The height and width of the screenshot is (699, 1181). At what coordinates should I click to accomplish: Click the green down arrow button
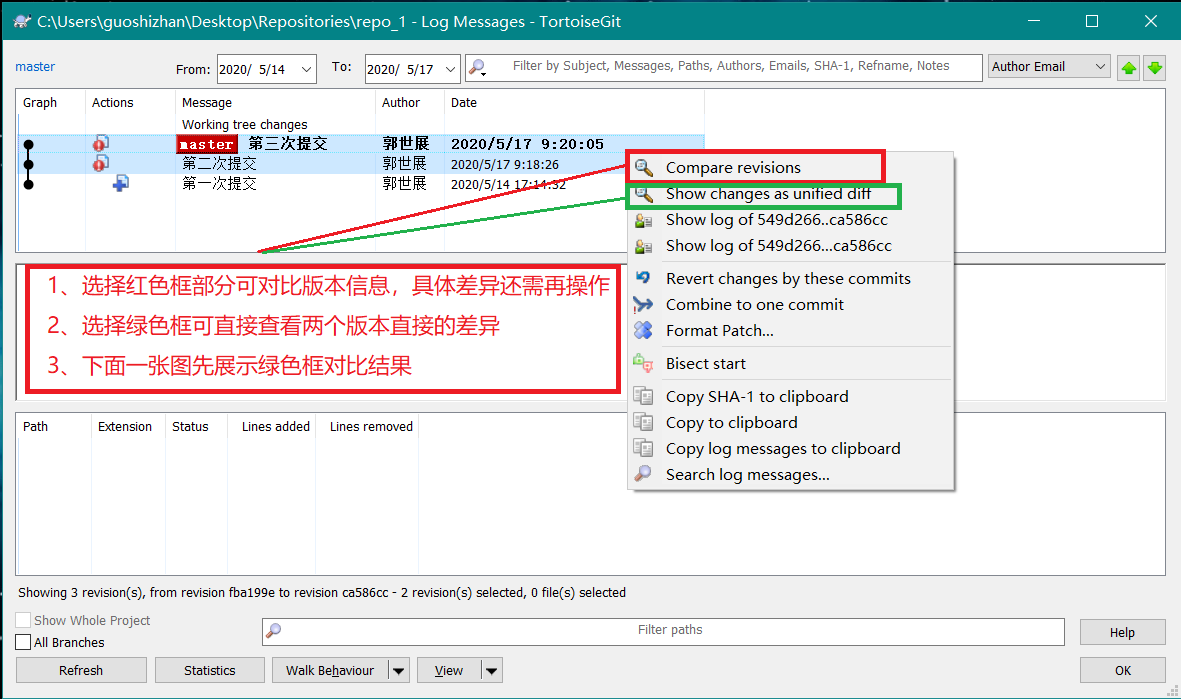pos(1155,68)
